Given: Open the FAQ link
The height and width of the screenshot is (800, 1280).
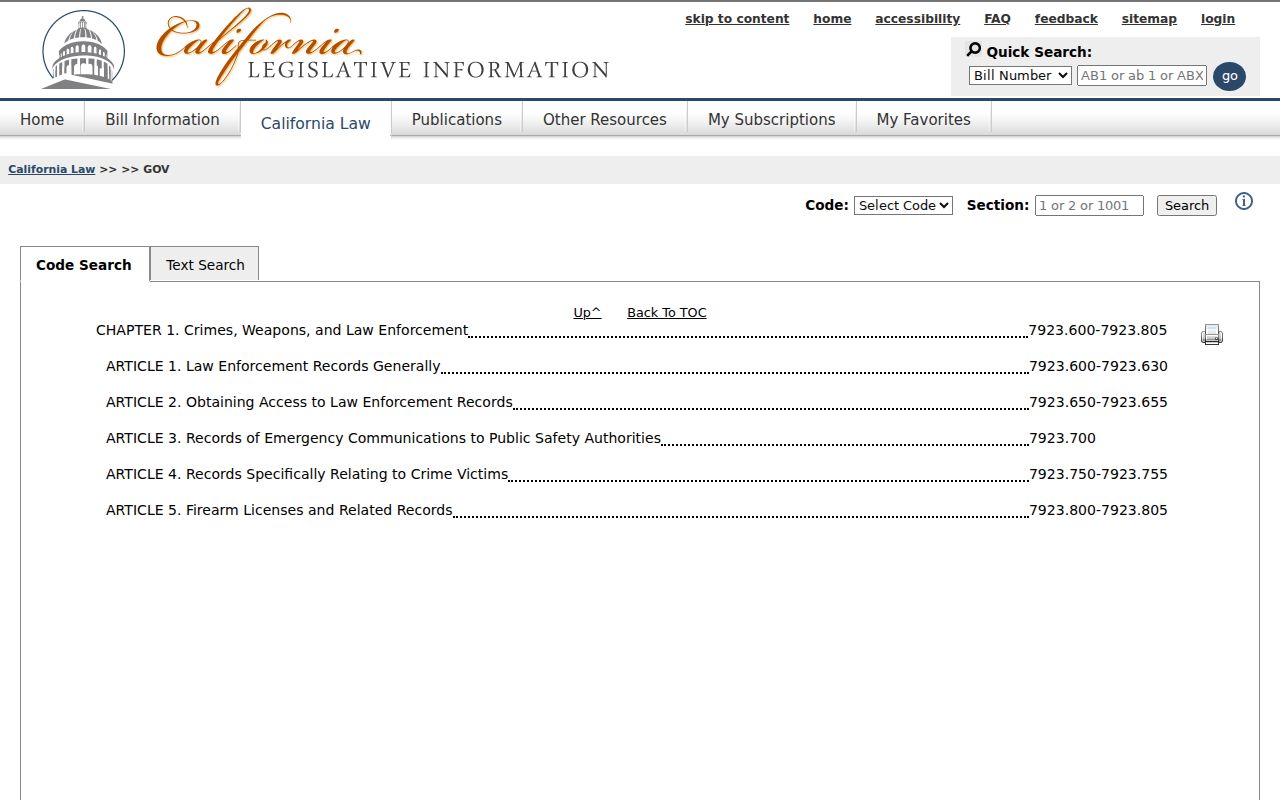Looking at the screenshot, I should [x=997, y=19].
